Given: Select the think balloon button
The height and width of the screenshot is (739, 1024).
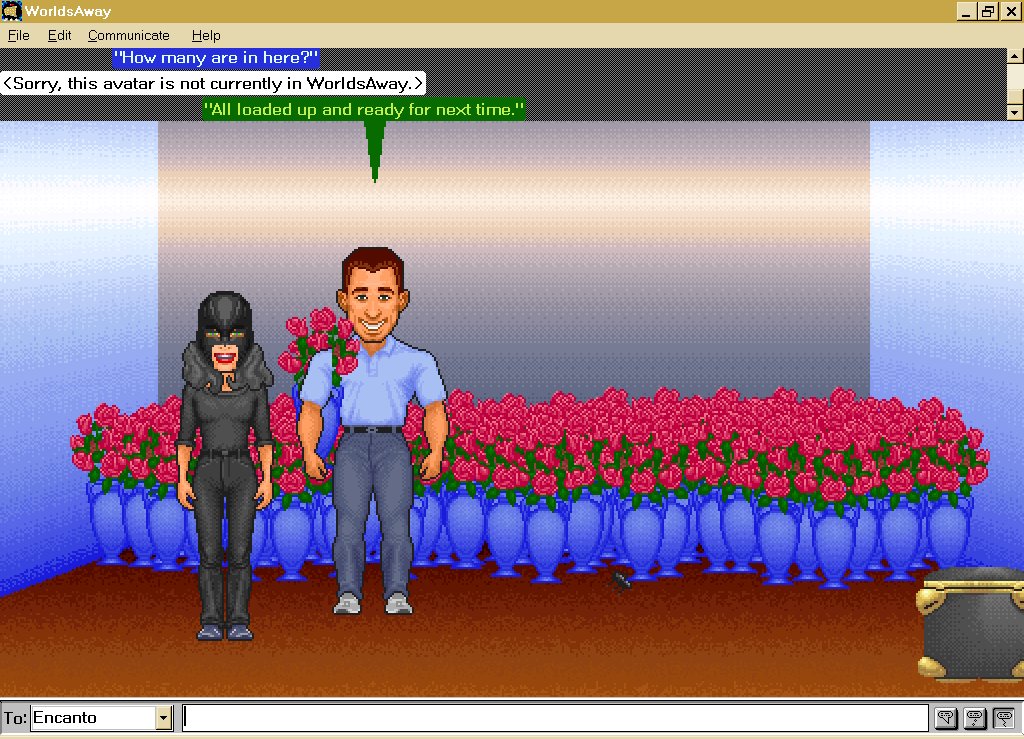Looking at the screenshot, I should point(974,718).
